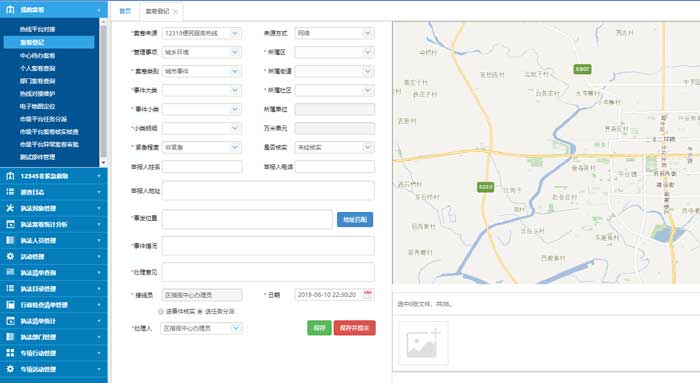
Task: Click the green 保存 button
Action: (319, 328)
